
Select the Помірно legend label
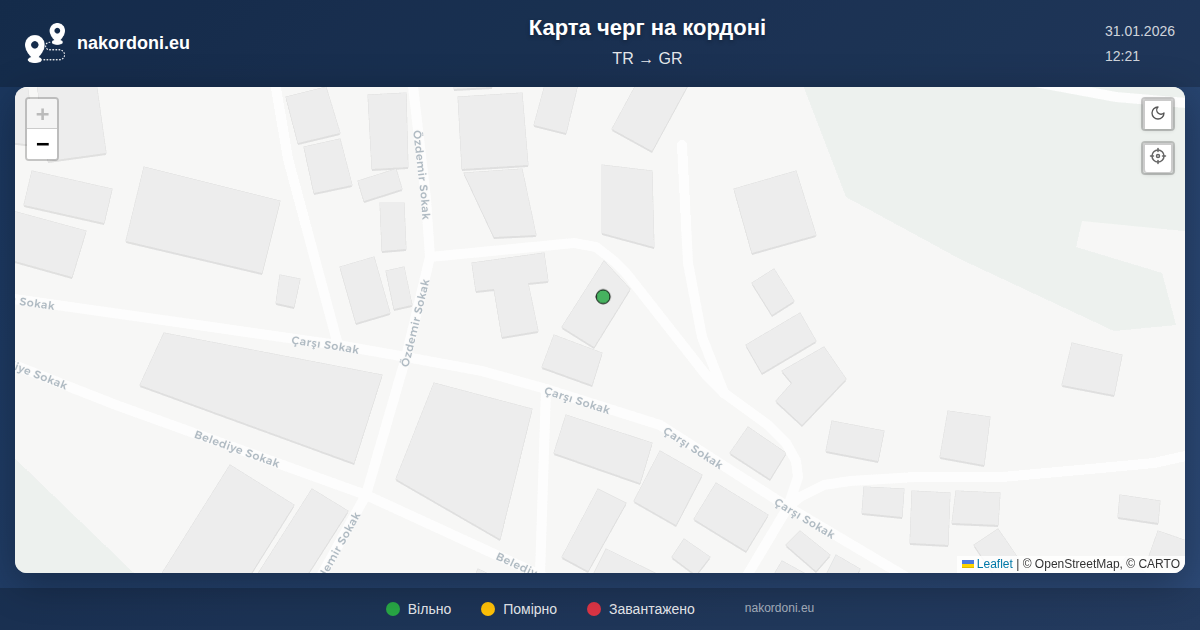[530, 609]
